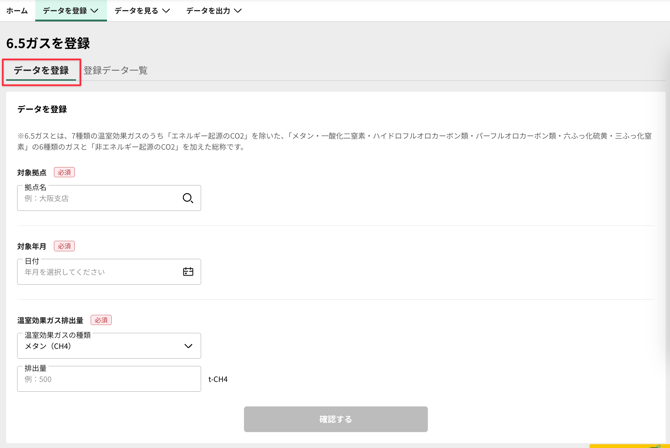The height and width of the screenshot is (448, 670).
Task: Click into the 日付 year-month field
Action: [98, 272]
